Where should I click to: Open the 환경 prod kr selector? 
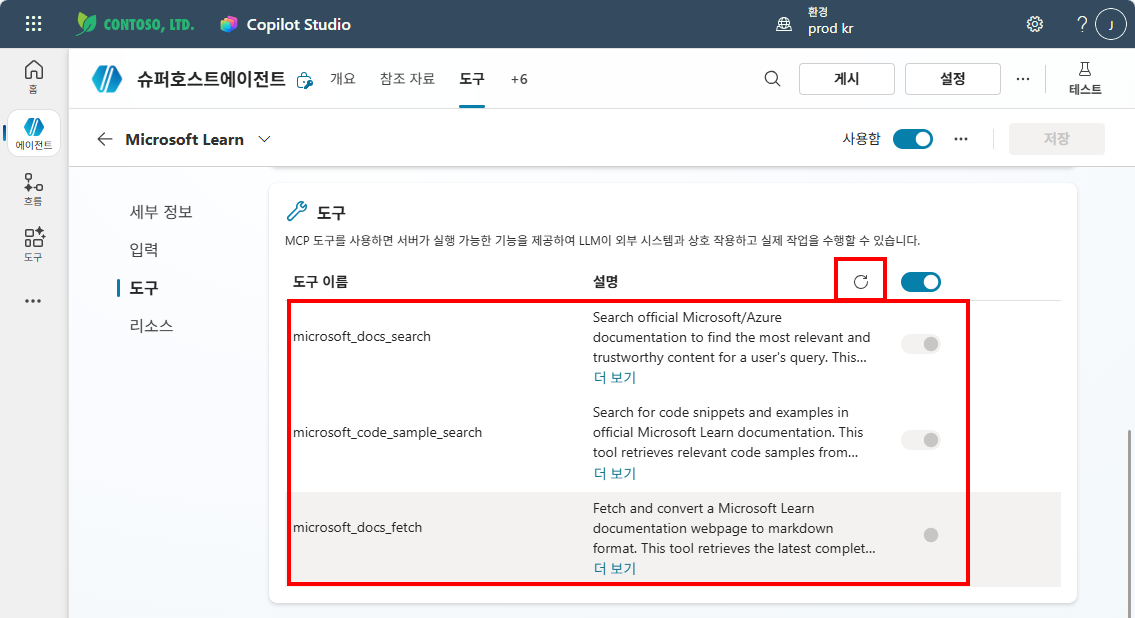[x=830, y=21]
